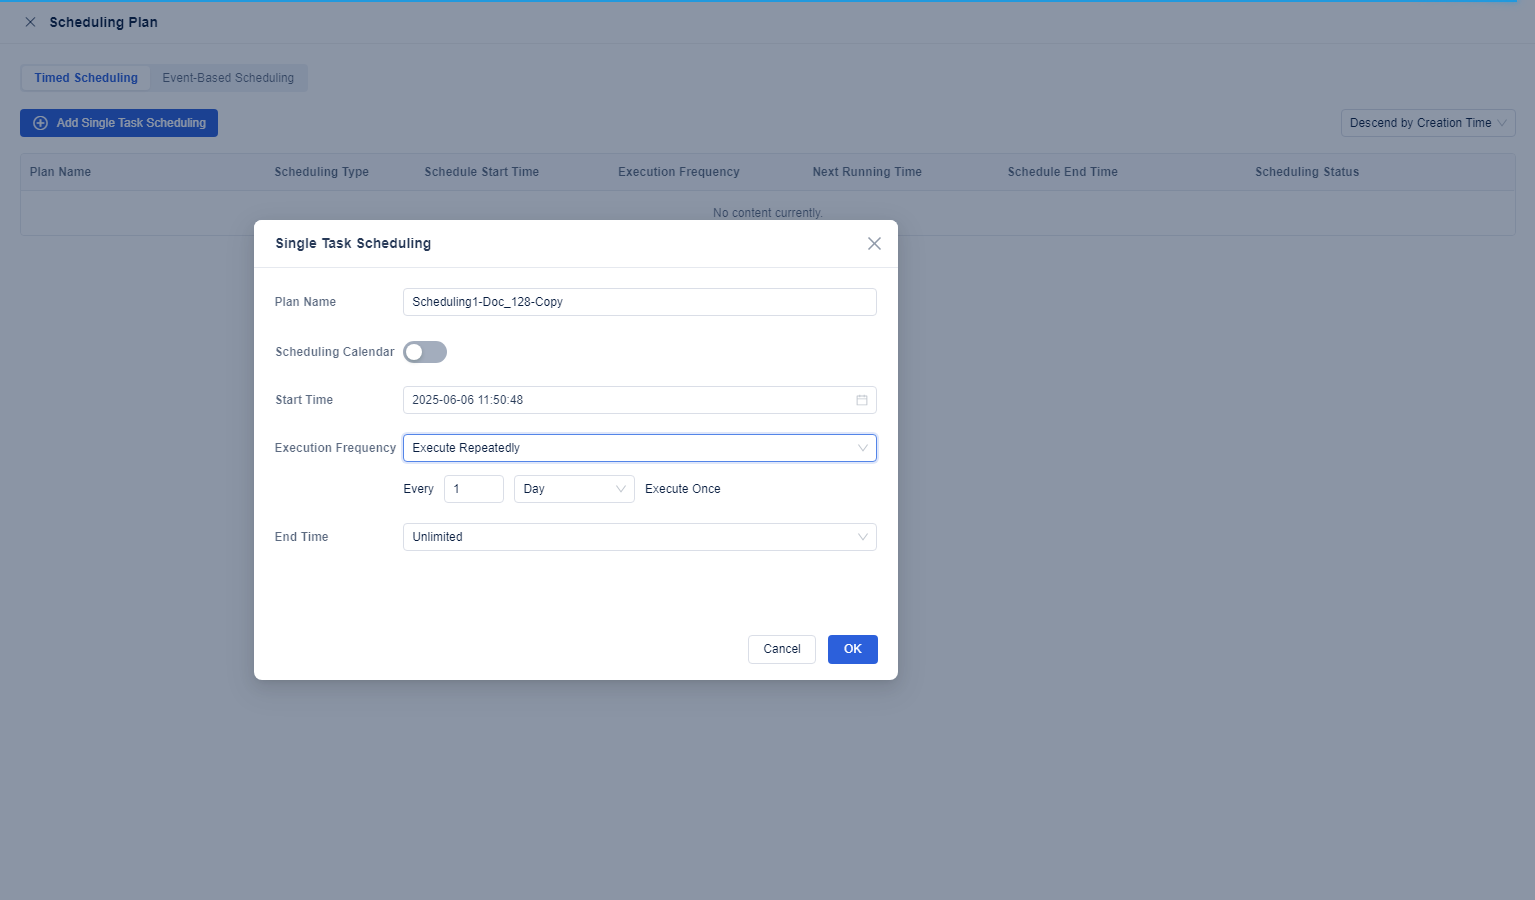
Task: Click the Every interval number field
Action: [x=474, y=489]
